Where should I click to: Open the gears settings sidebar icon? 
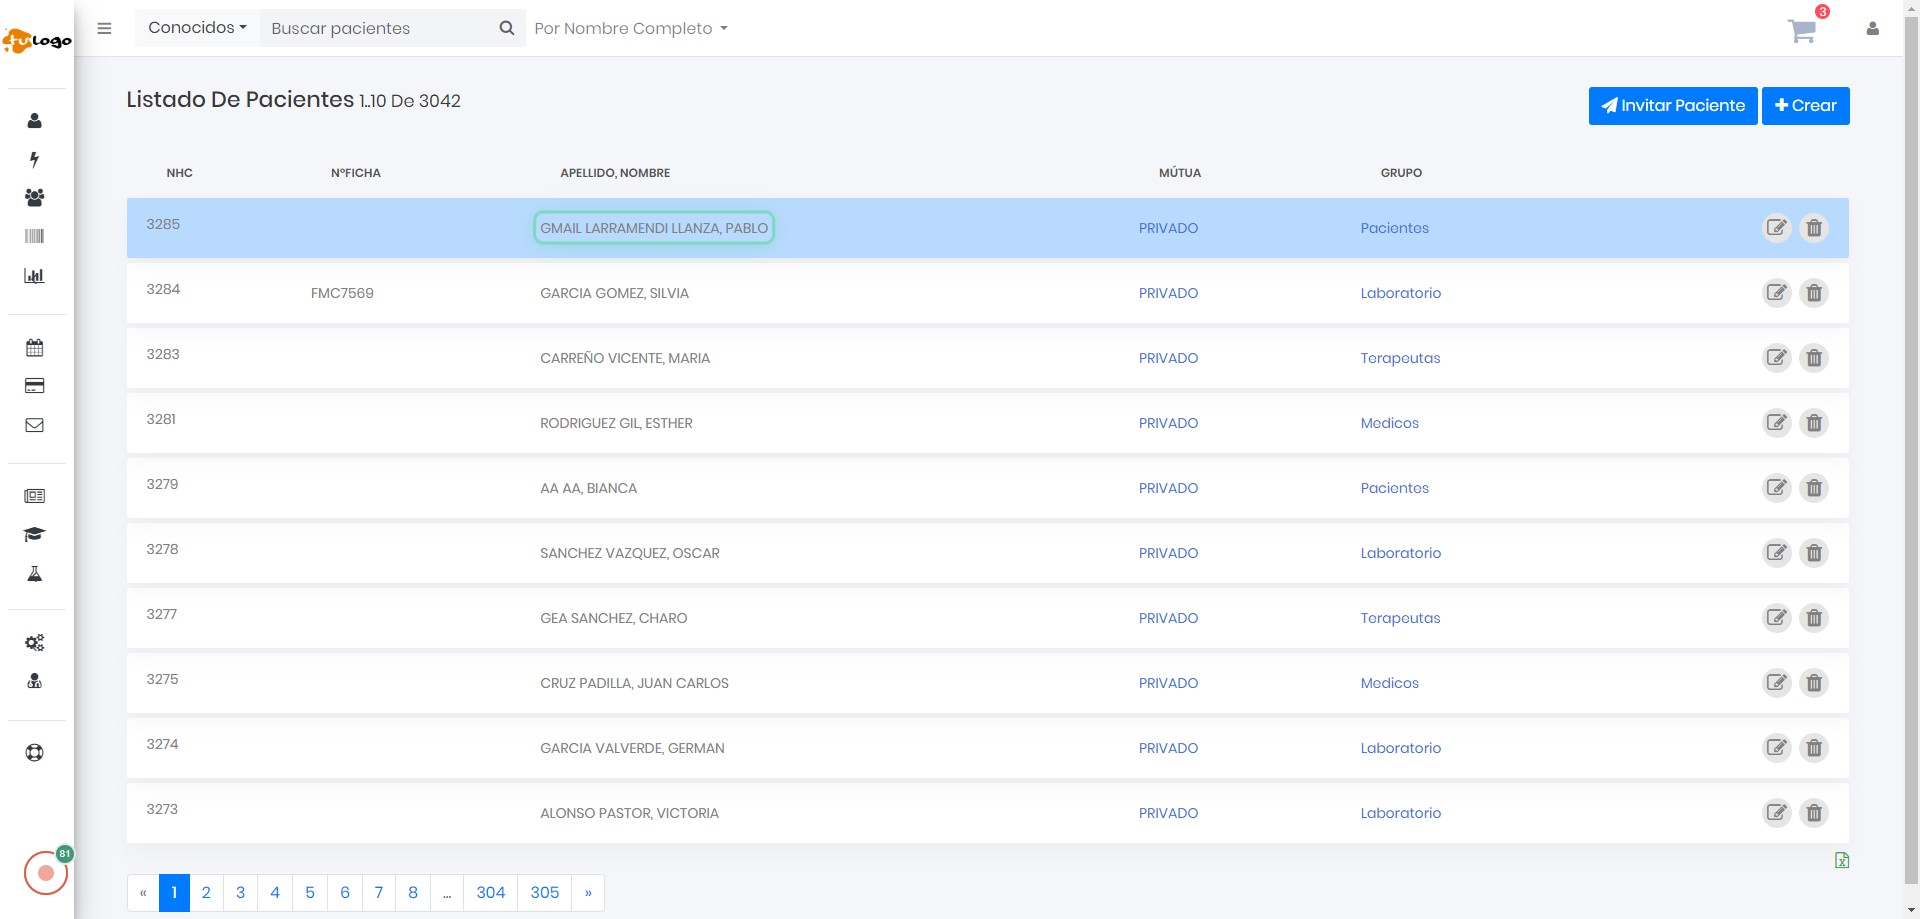click(x=34, y=643)
